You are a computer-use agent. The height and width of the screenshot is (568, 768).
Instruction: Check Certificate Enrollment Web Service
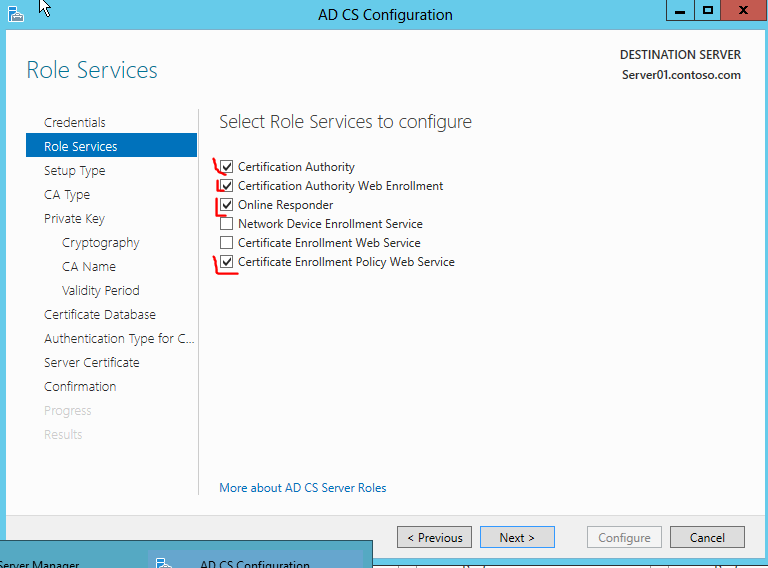coord(227,243)
